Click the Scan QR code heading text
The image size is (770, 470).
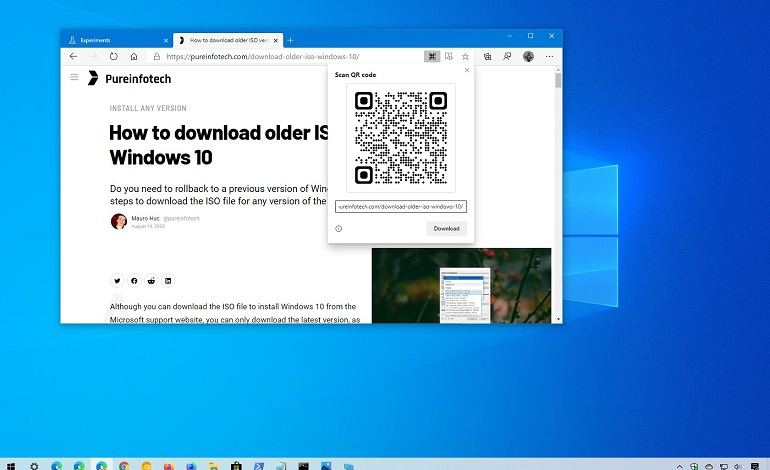pyautogui.click(x=356, y=75)
